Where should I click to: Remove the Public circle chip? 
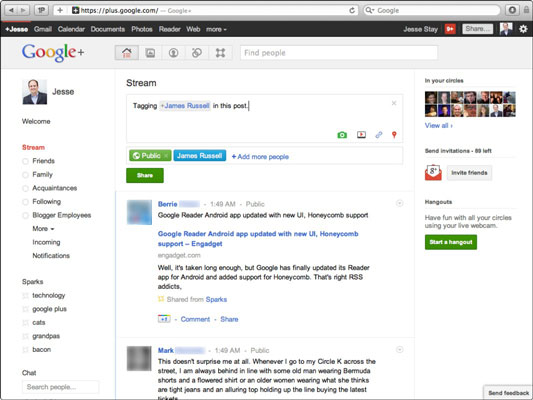[166, 156]
